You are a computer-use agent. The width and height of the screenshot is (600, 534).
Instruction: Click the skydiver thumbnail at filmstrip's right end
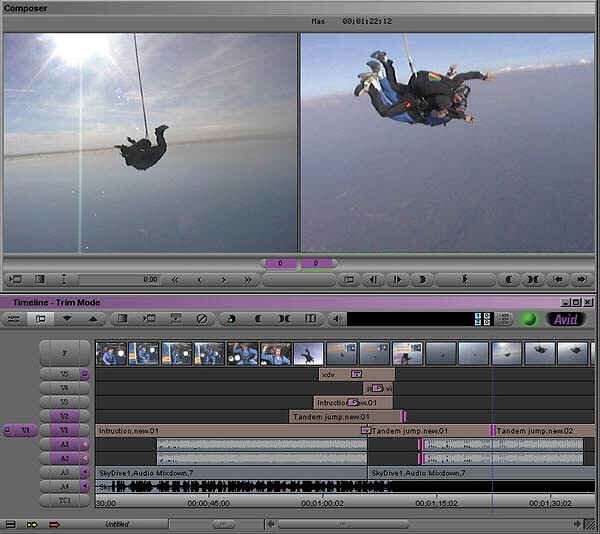[573, 353]
